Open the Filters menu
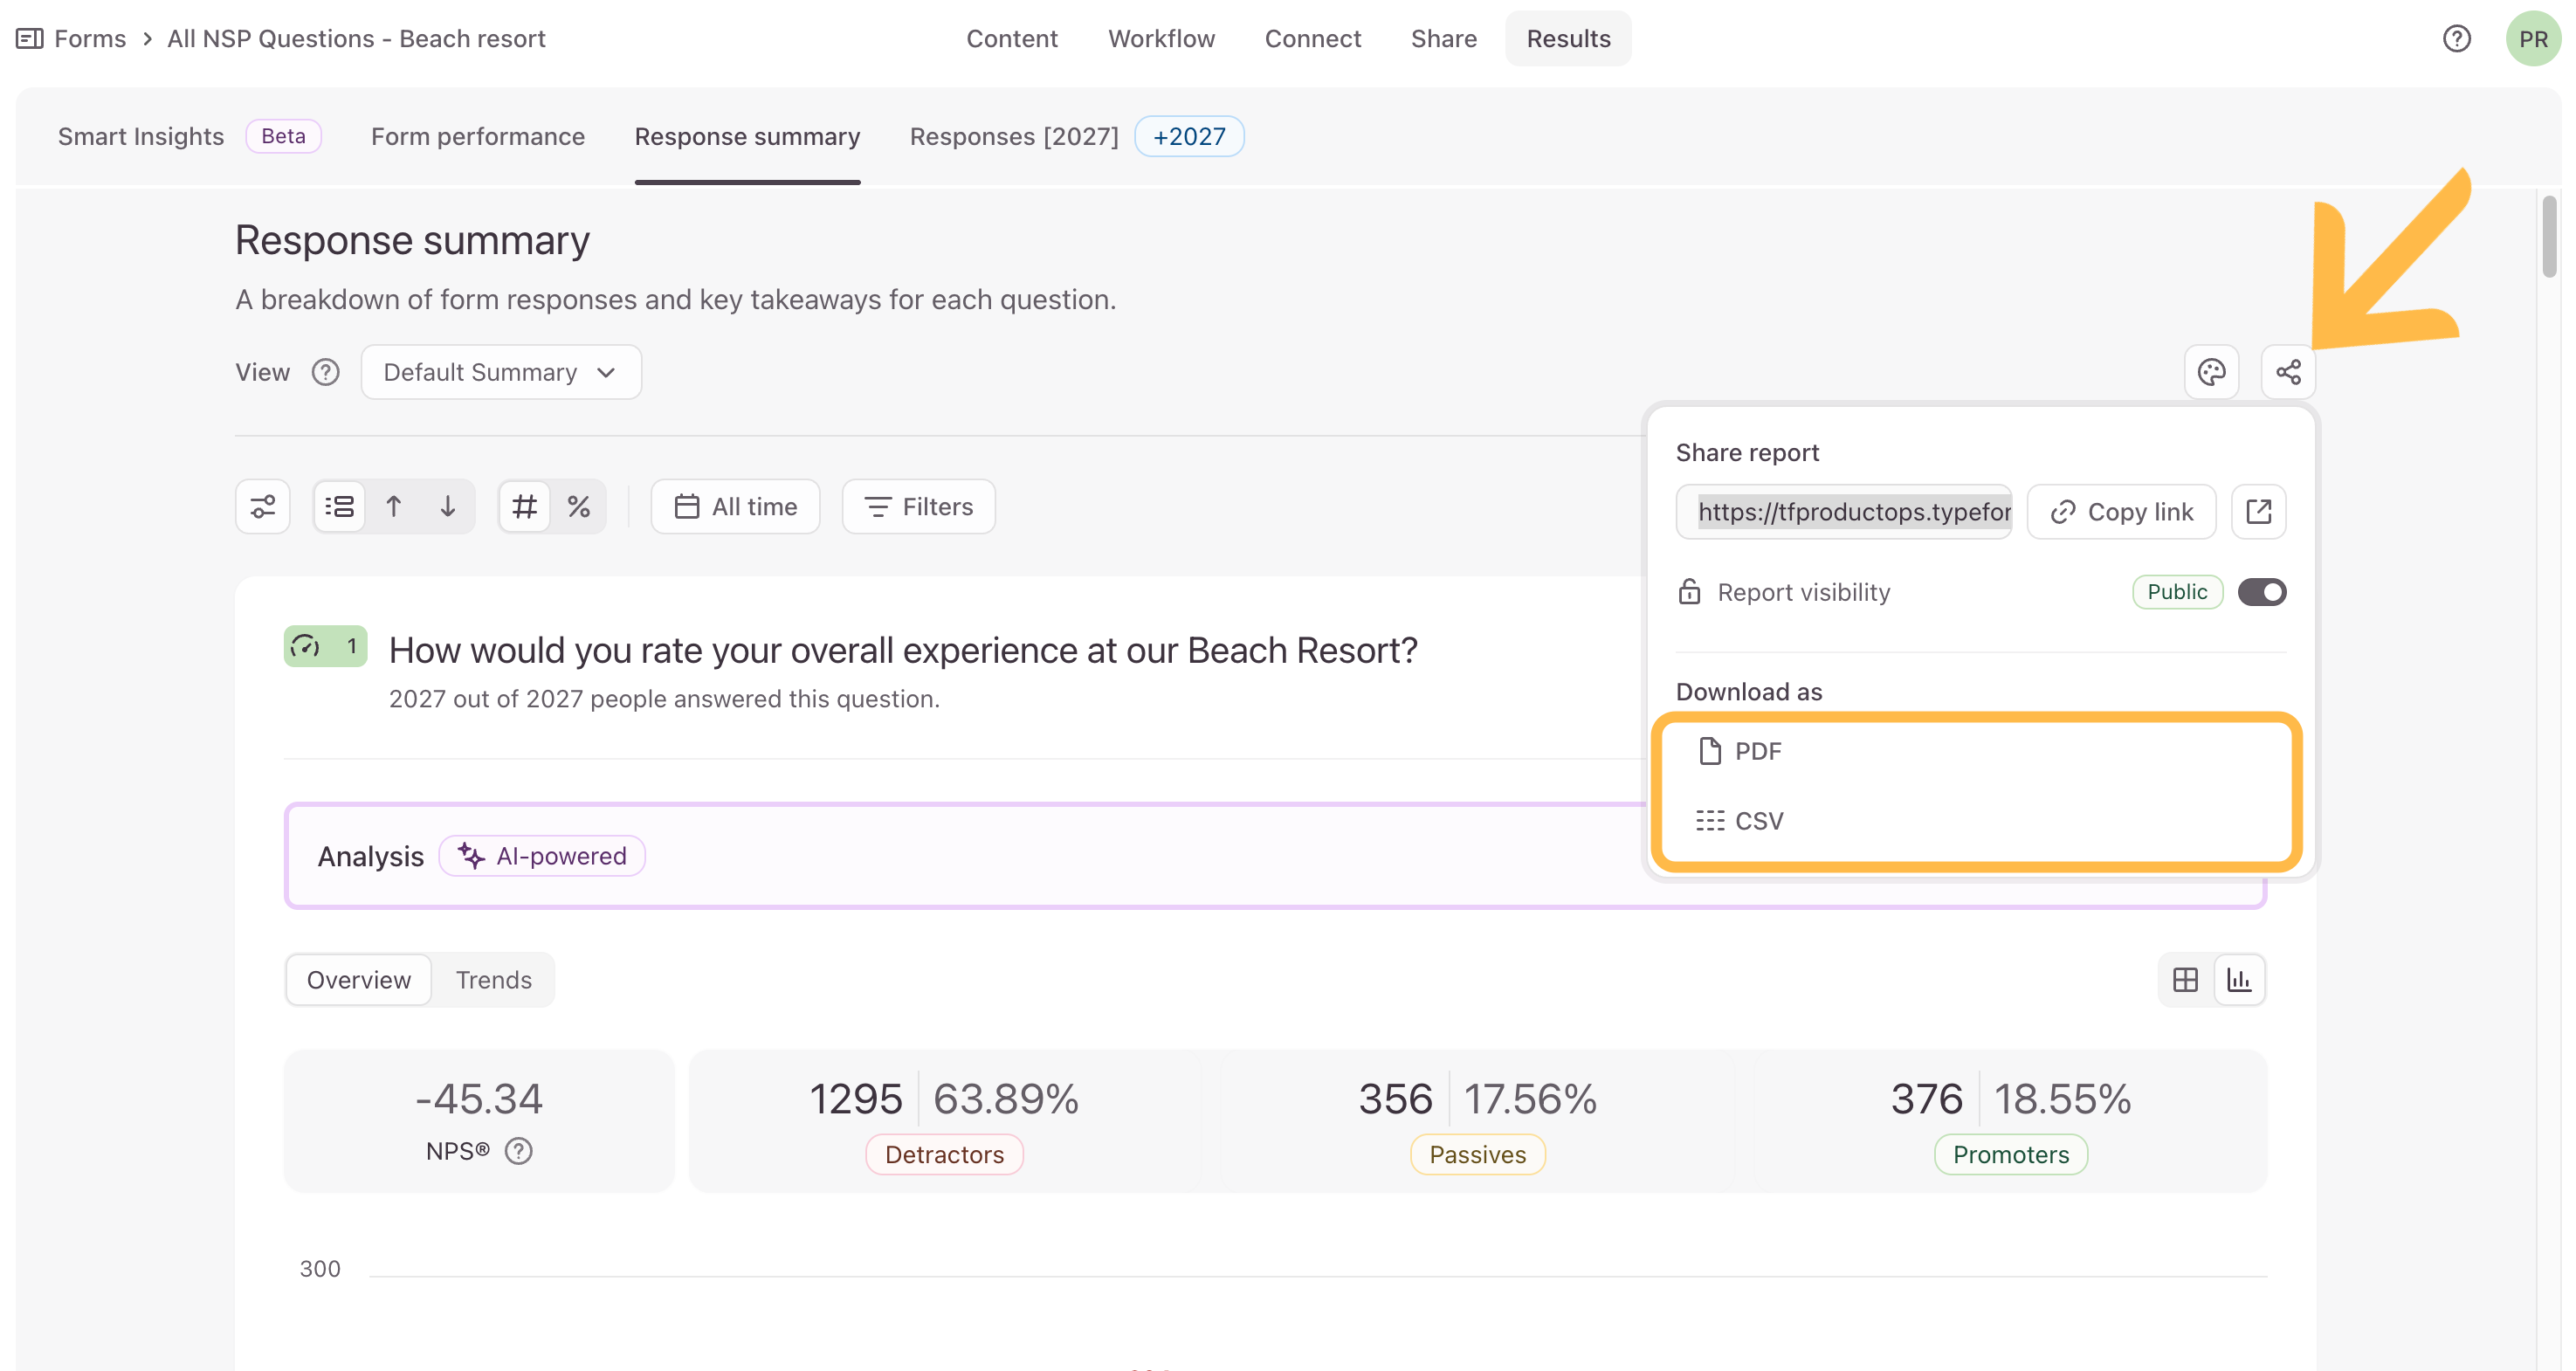The image size is (2576, 1371). (918, 507)
